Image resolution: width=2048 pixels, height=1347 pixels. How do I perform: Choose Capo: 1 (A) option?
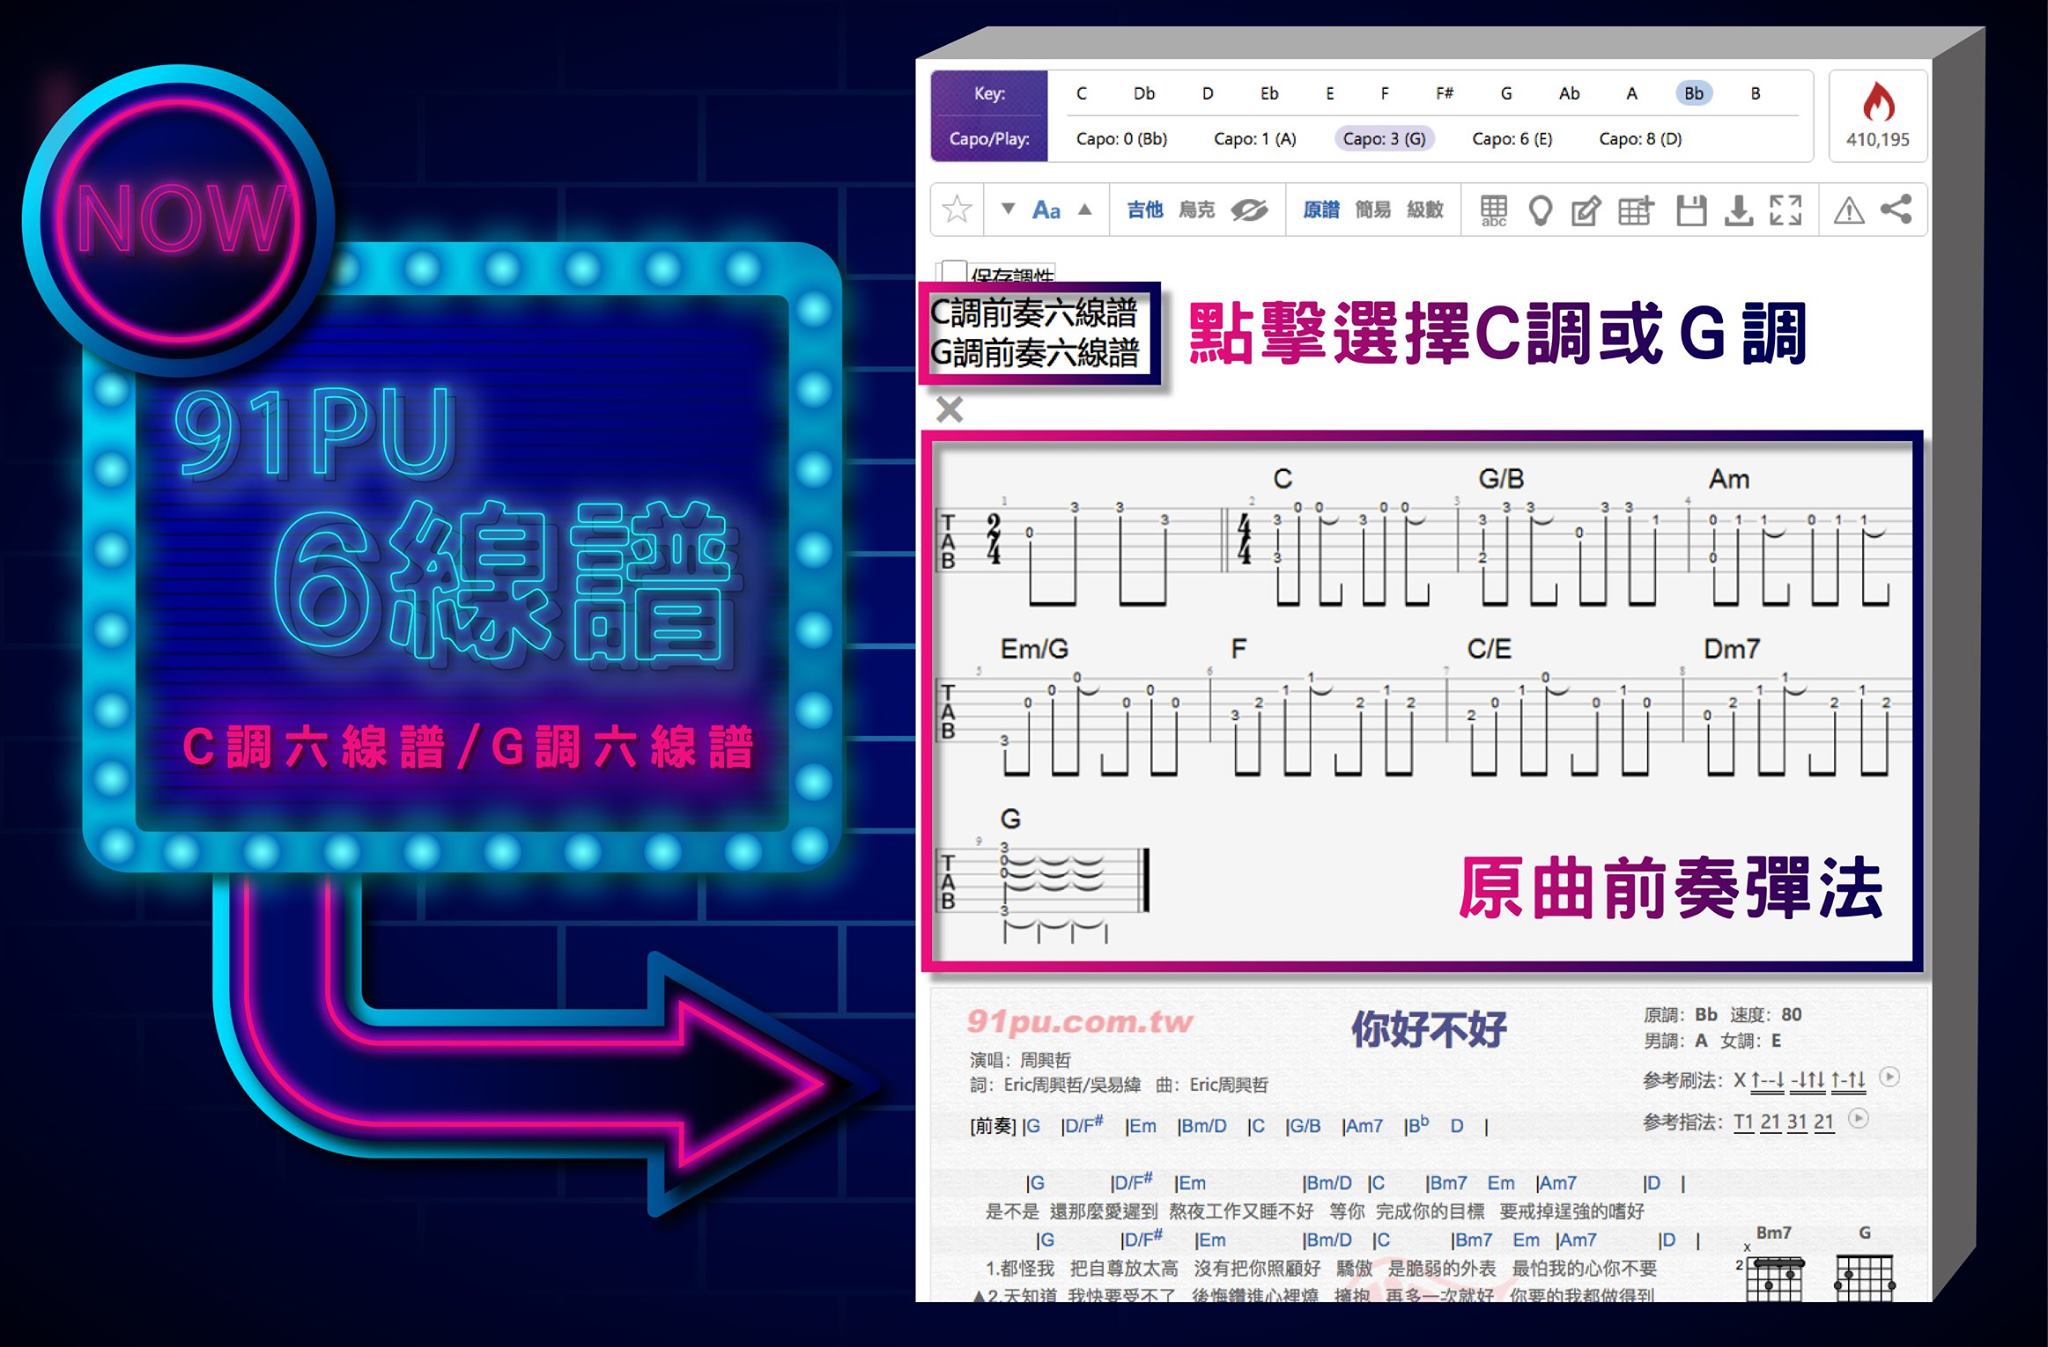[1255, 139]
